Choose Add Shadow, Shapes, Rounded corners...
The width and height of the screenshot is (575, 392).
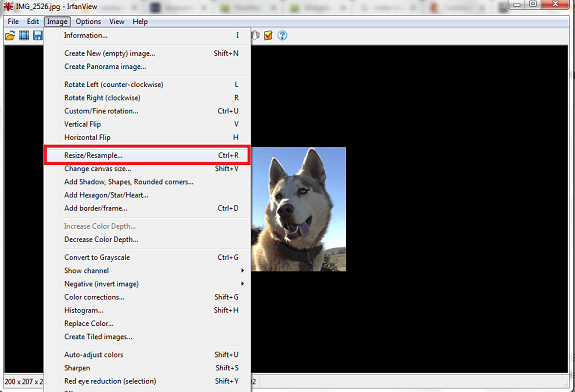[147, 182]
